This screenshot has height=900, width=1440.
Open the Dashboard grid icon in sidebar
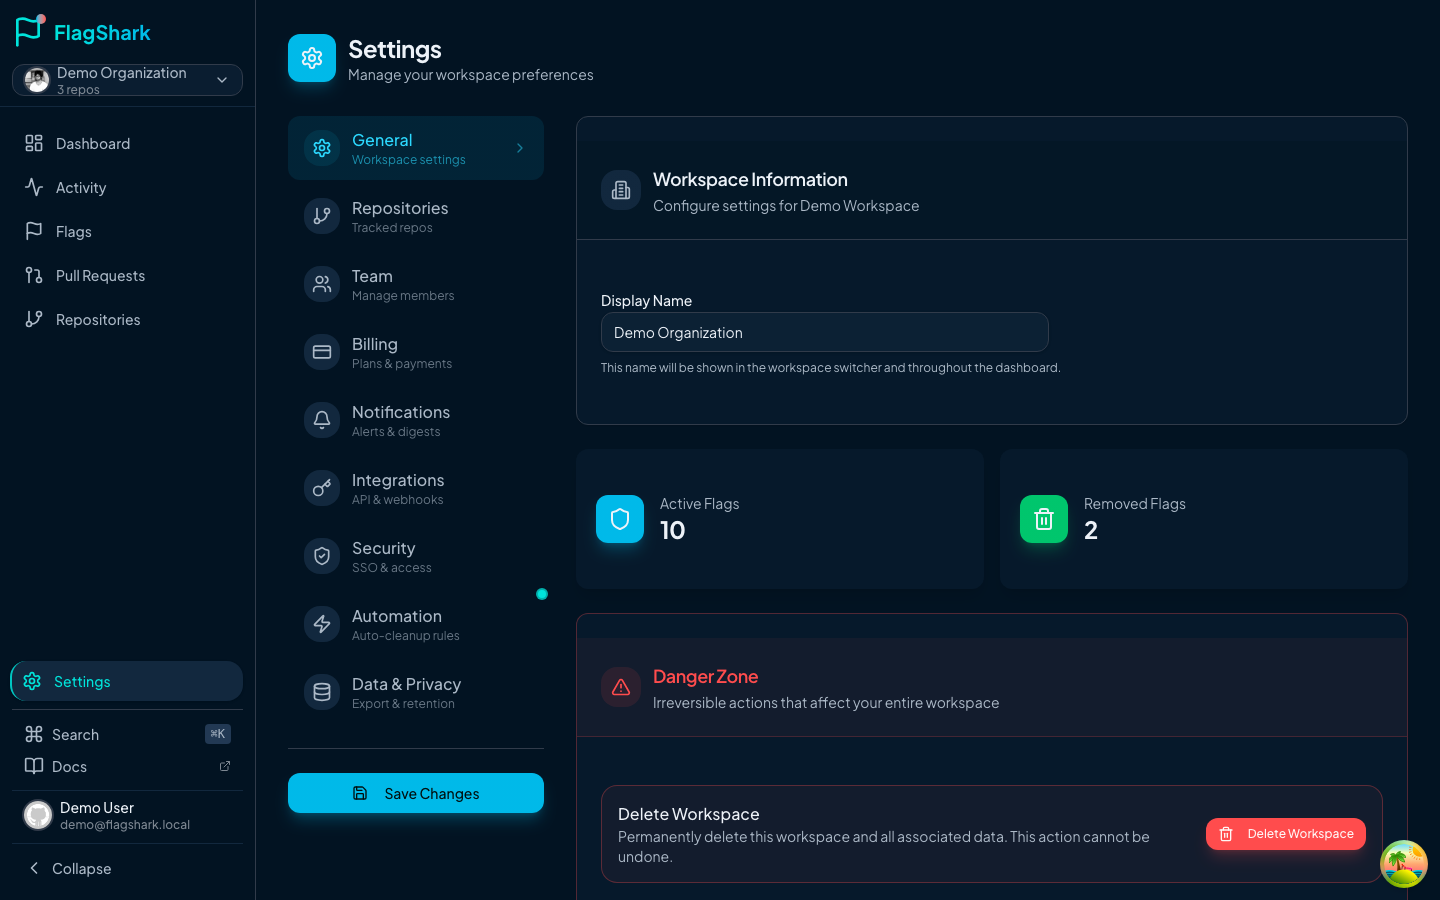coord(34,143)
